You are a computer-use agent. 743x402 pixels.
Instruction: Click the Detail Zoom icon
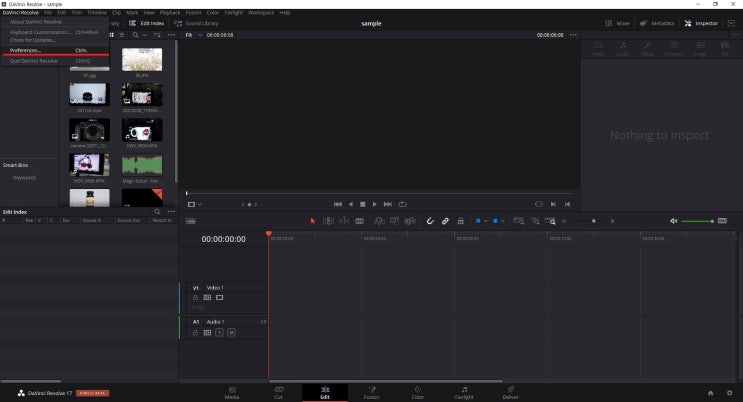tap(535, 221)
